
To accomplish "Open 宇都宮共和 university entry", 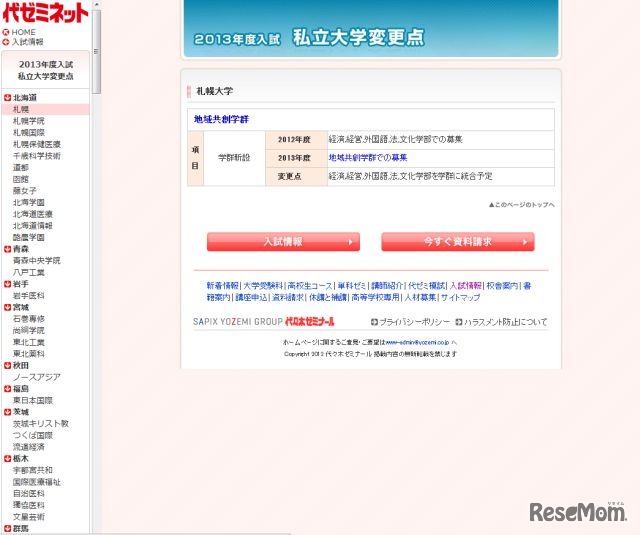I will pyautogui.click(x=33, y=470).
